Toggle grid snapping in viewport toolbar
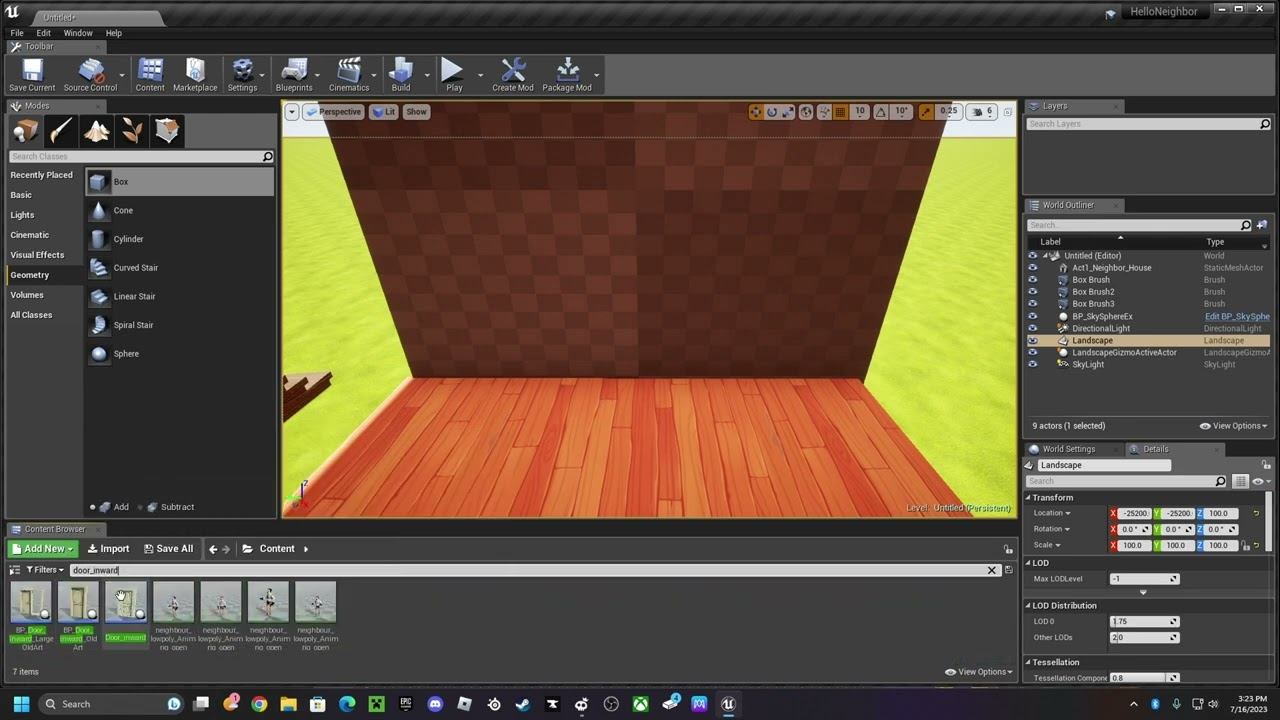 click(x=841, y=112)
